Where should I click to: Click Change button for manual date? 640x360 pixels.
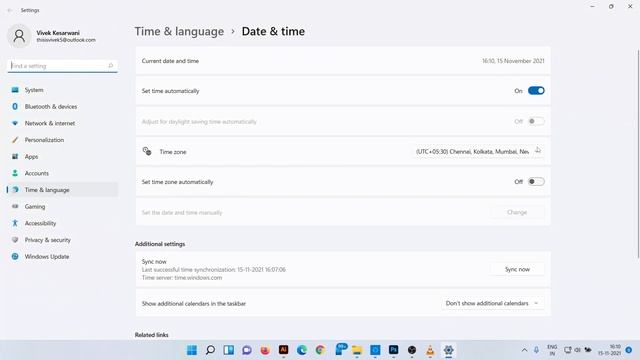point(517,212)
